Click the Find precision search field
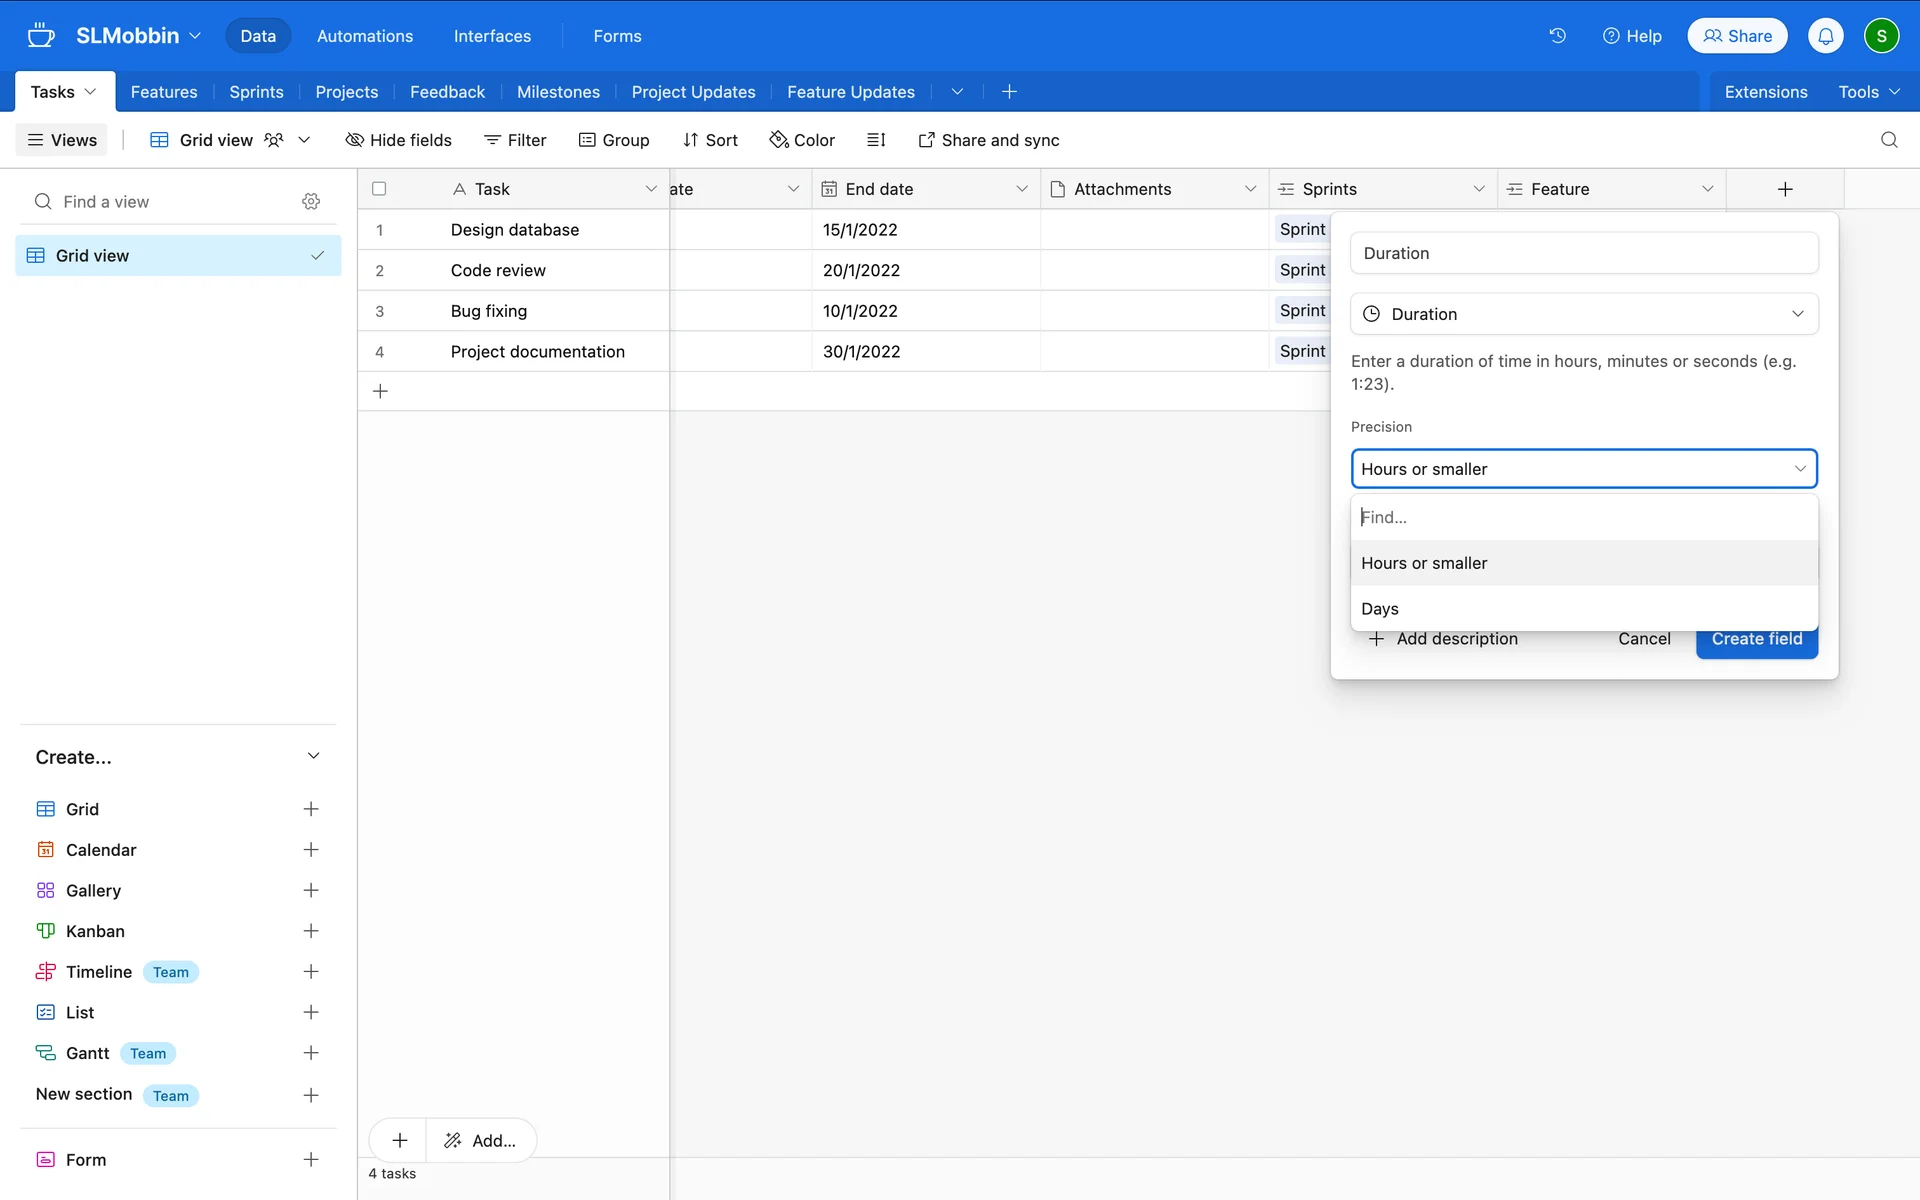This screenshot has height=1200, width=1920. coord(1583,517)
